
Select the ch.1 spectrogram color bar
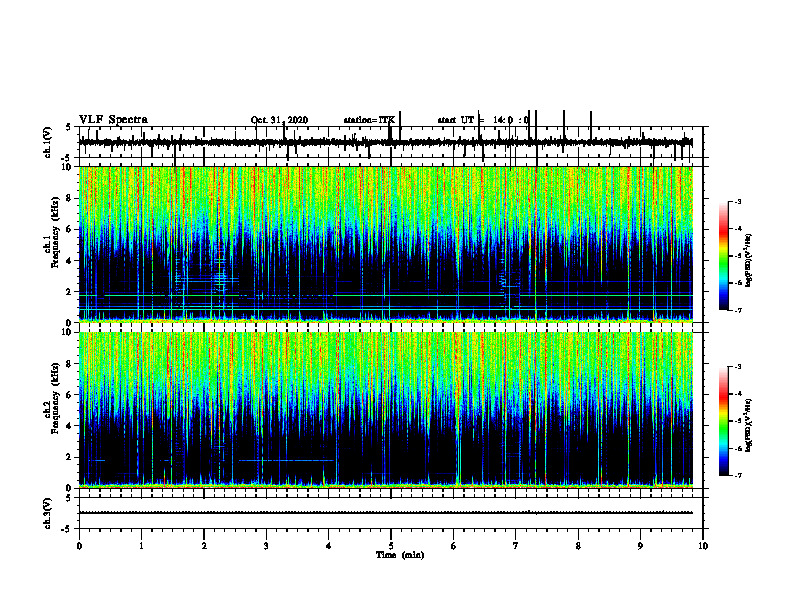coord(724,256)
